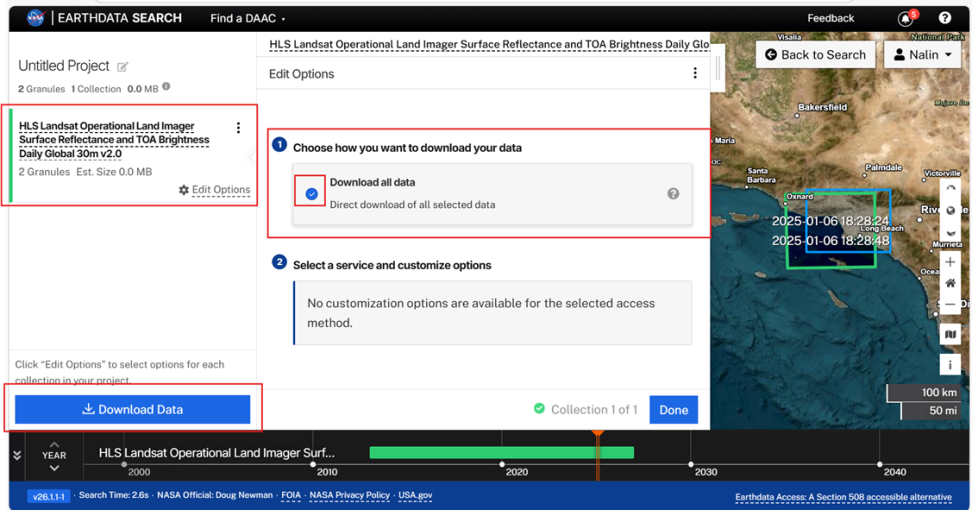The height and width of the screenshot is (510, 972).
Task: Open HLS Landsat collection title in project
Action: pos(114,139)
